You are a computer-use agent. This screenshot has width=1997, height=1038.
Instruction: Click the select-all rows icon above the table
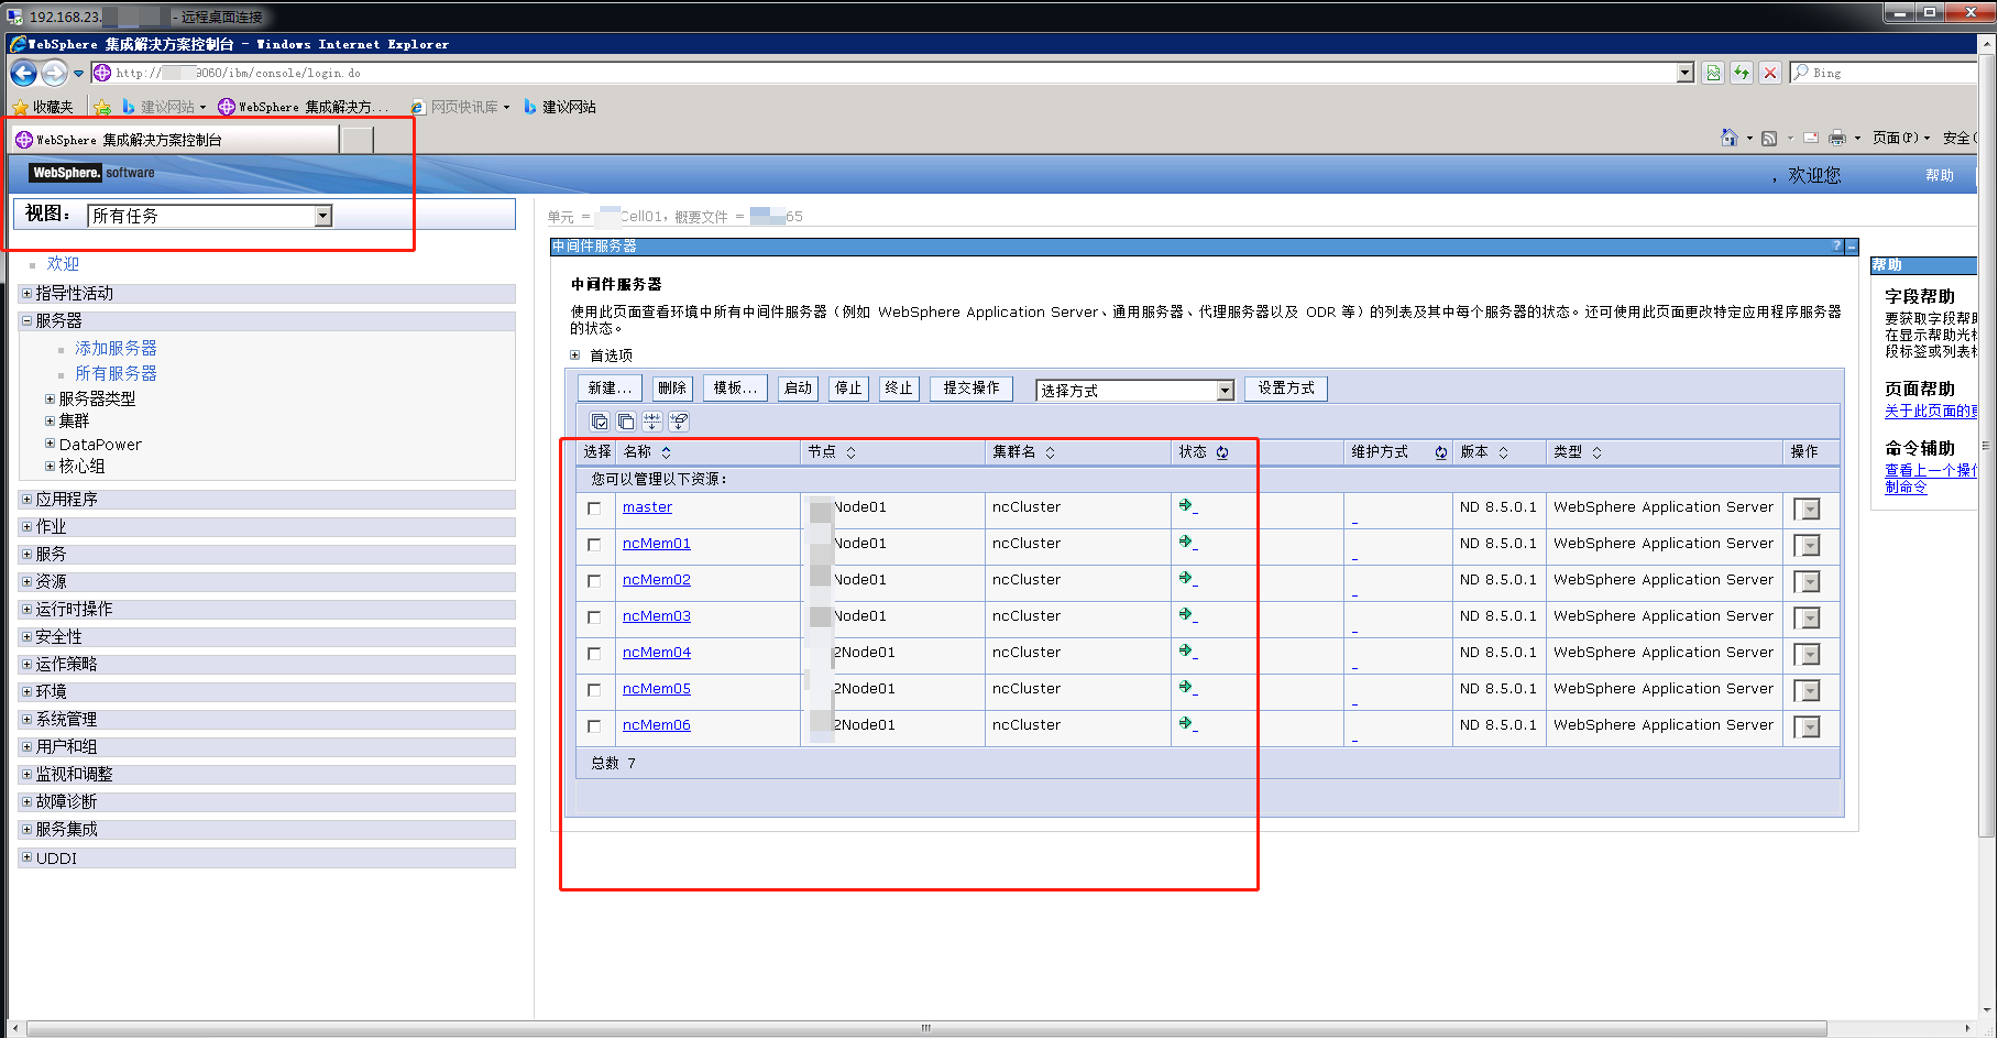[599, 422]
